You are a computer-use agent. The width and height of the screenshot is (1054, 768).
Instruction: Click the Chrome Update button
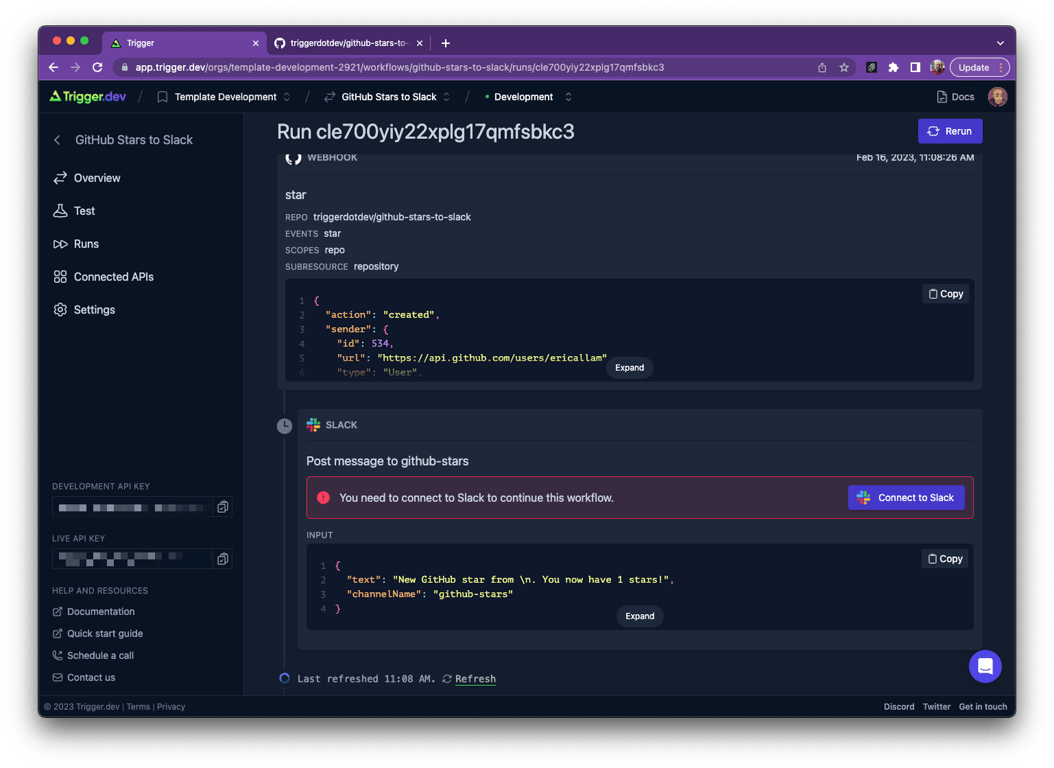pos(979,67)
